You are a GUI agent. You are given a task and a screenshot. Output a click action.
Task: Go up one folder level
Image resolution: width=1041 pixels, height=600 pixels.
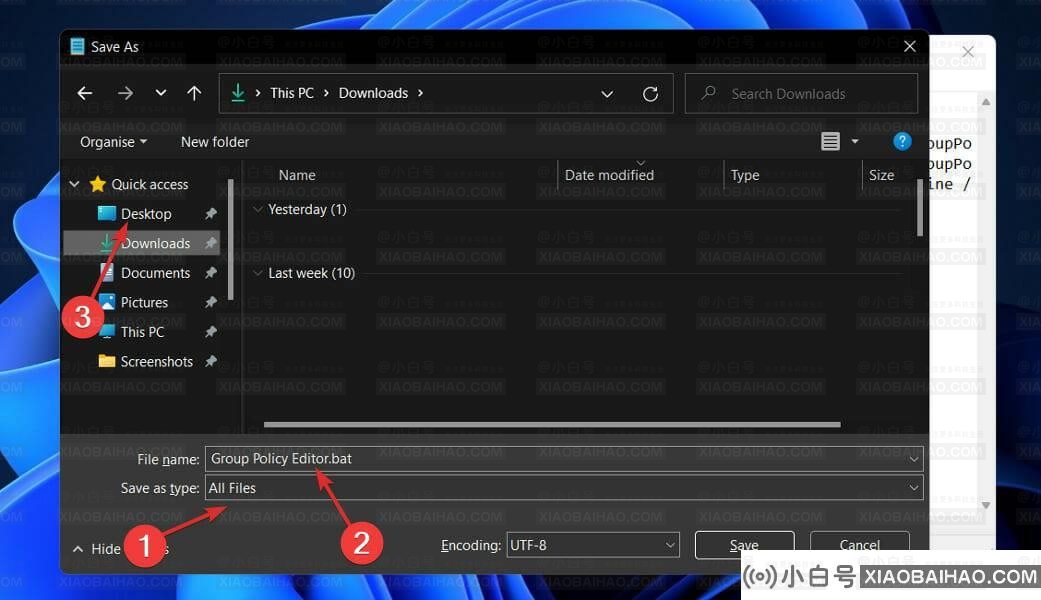(x=194, y=94)
